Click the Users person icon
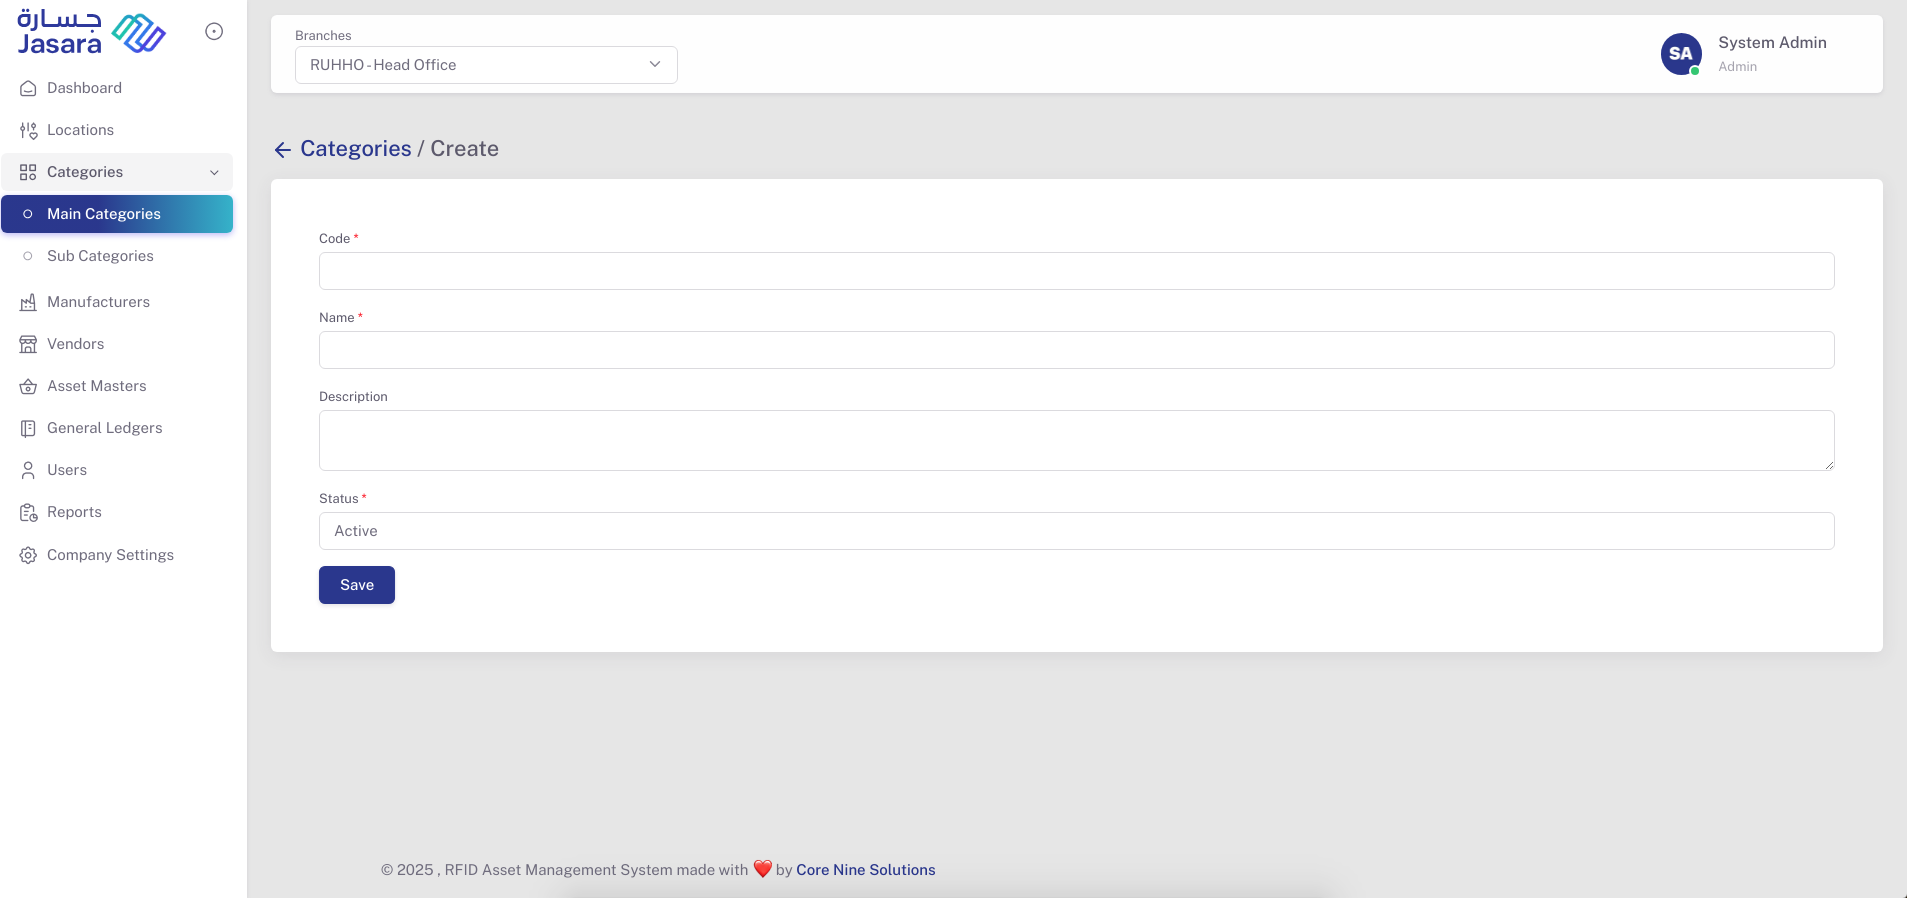The height and width of the screenshot is (898, 1907). tap(28, 470)
